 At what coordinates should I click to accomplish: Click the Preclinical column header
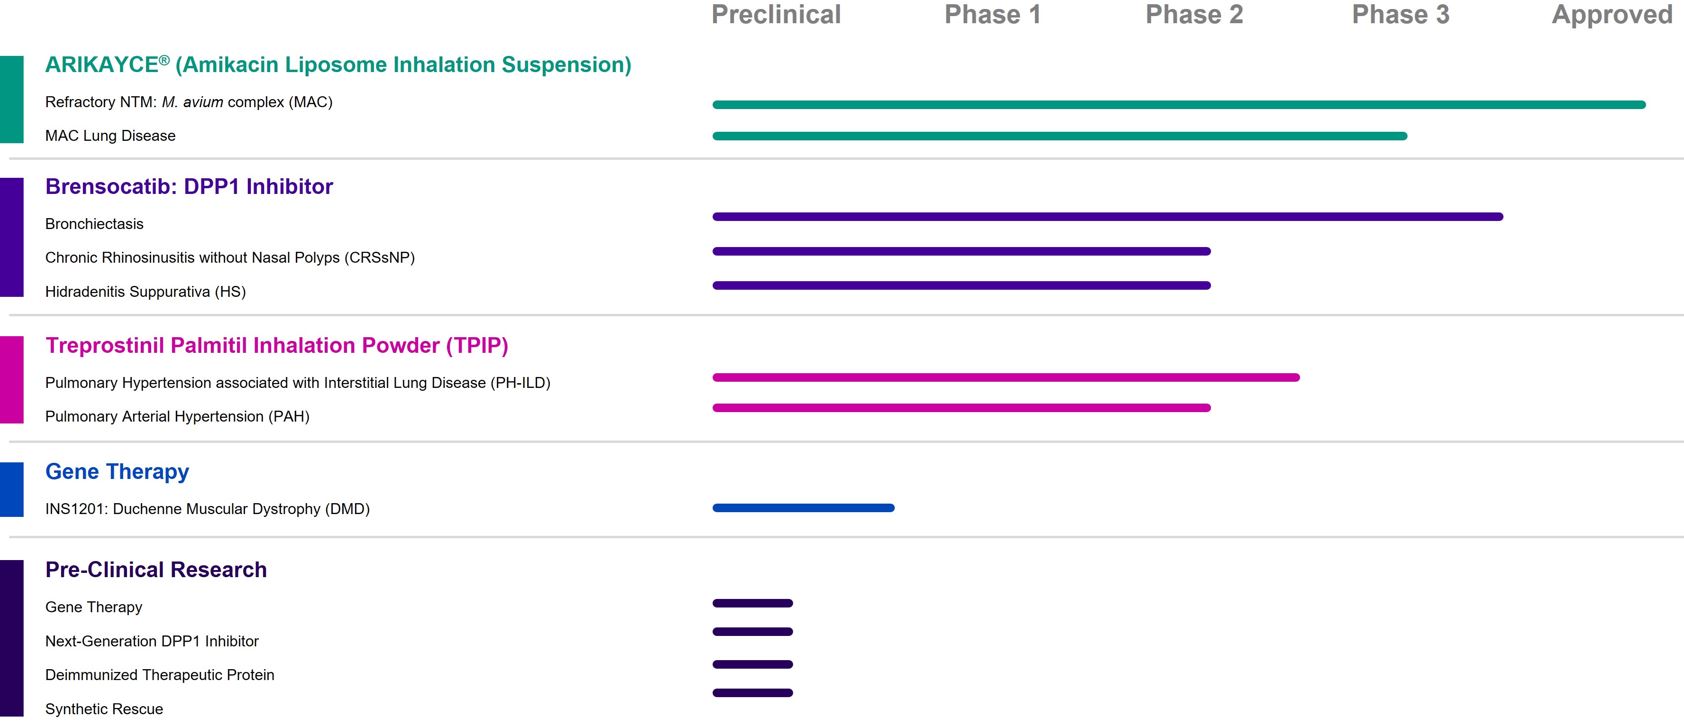pyautogui.click(x=776, y=15)
